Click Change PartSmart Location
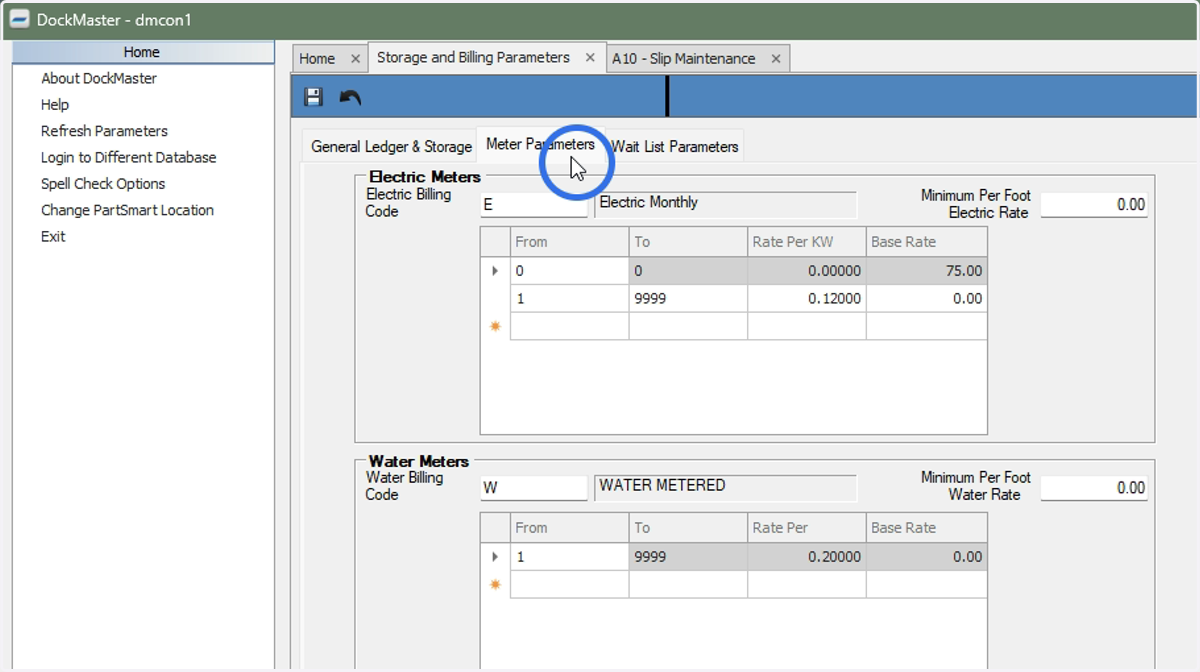The image size is (1200, 672). [x=127, y=210]
